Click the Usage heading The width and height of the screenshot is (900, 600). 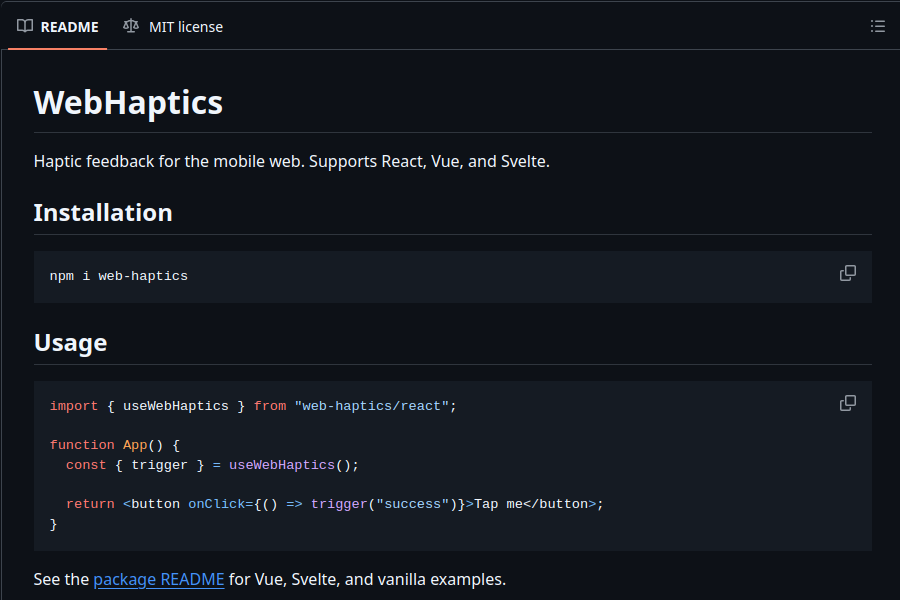tap(70, 343)
